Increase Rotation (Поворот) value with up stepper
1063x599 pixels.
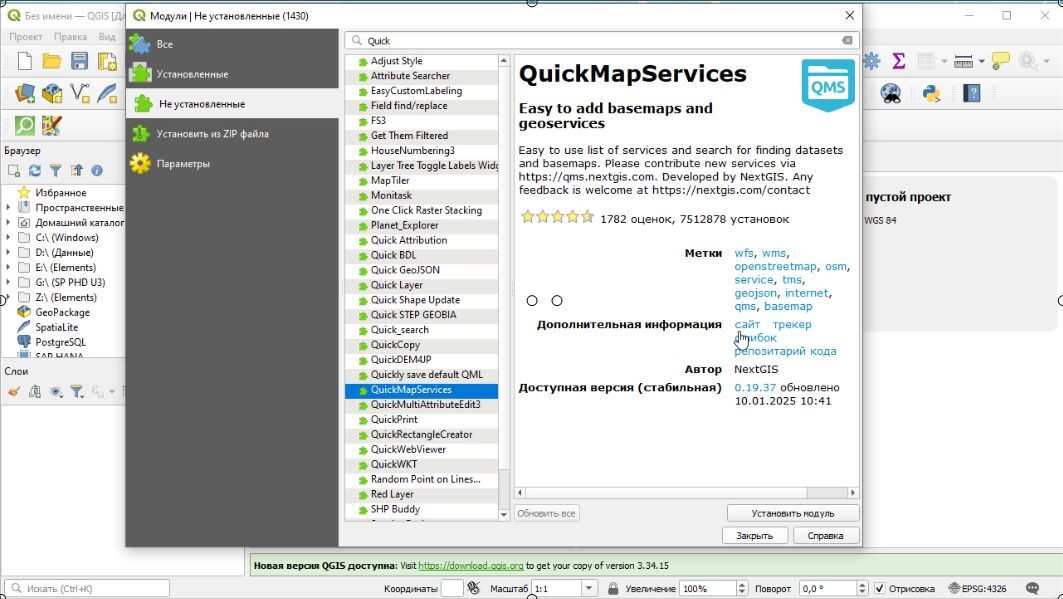[862, 585]
